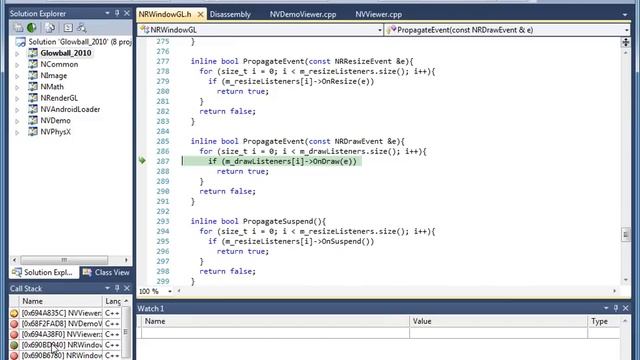The width and height of the screenshot is (640, 360).
Task: Expand the NCommon project node
Action: [x=17, y=65]
